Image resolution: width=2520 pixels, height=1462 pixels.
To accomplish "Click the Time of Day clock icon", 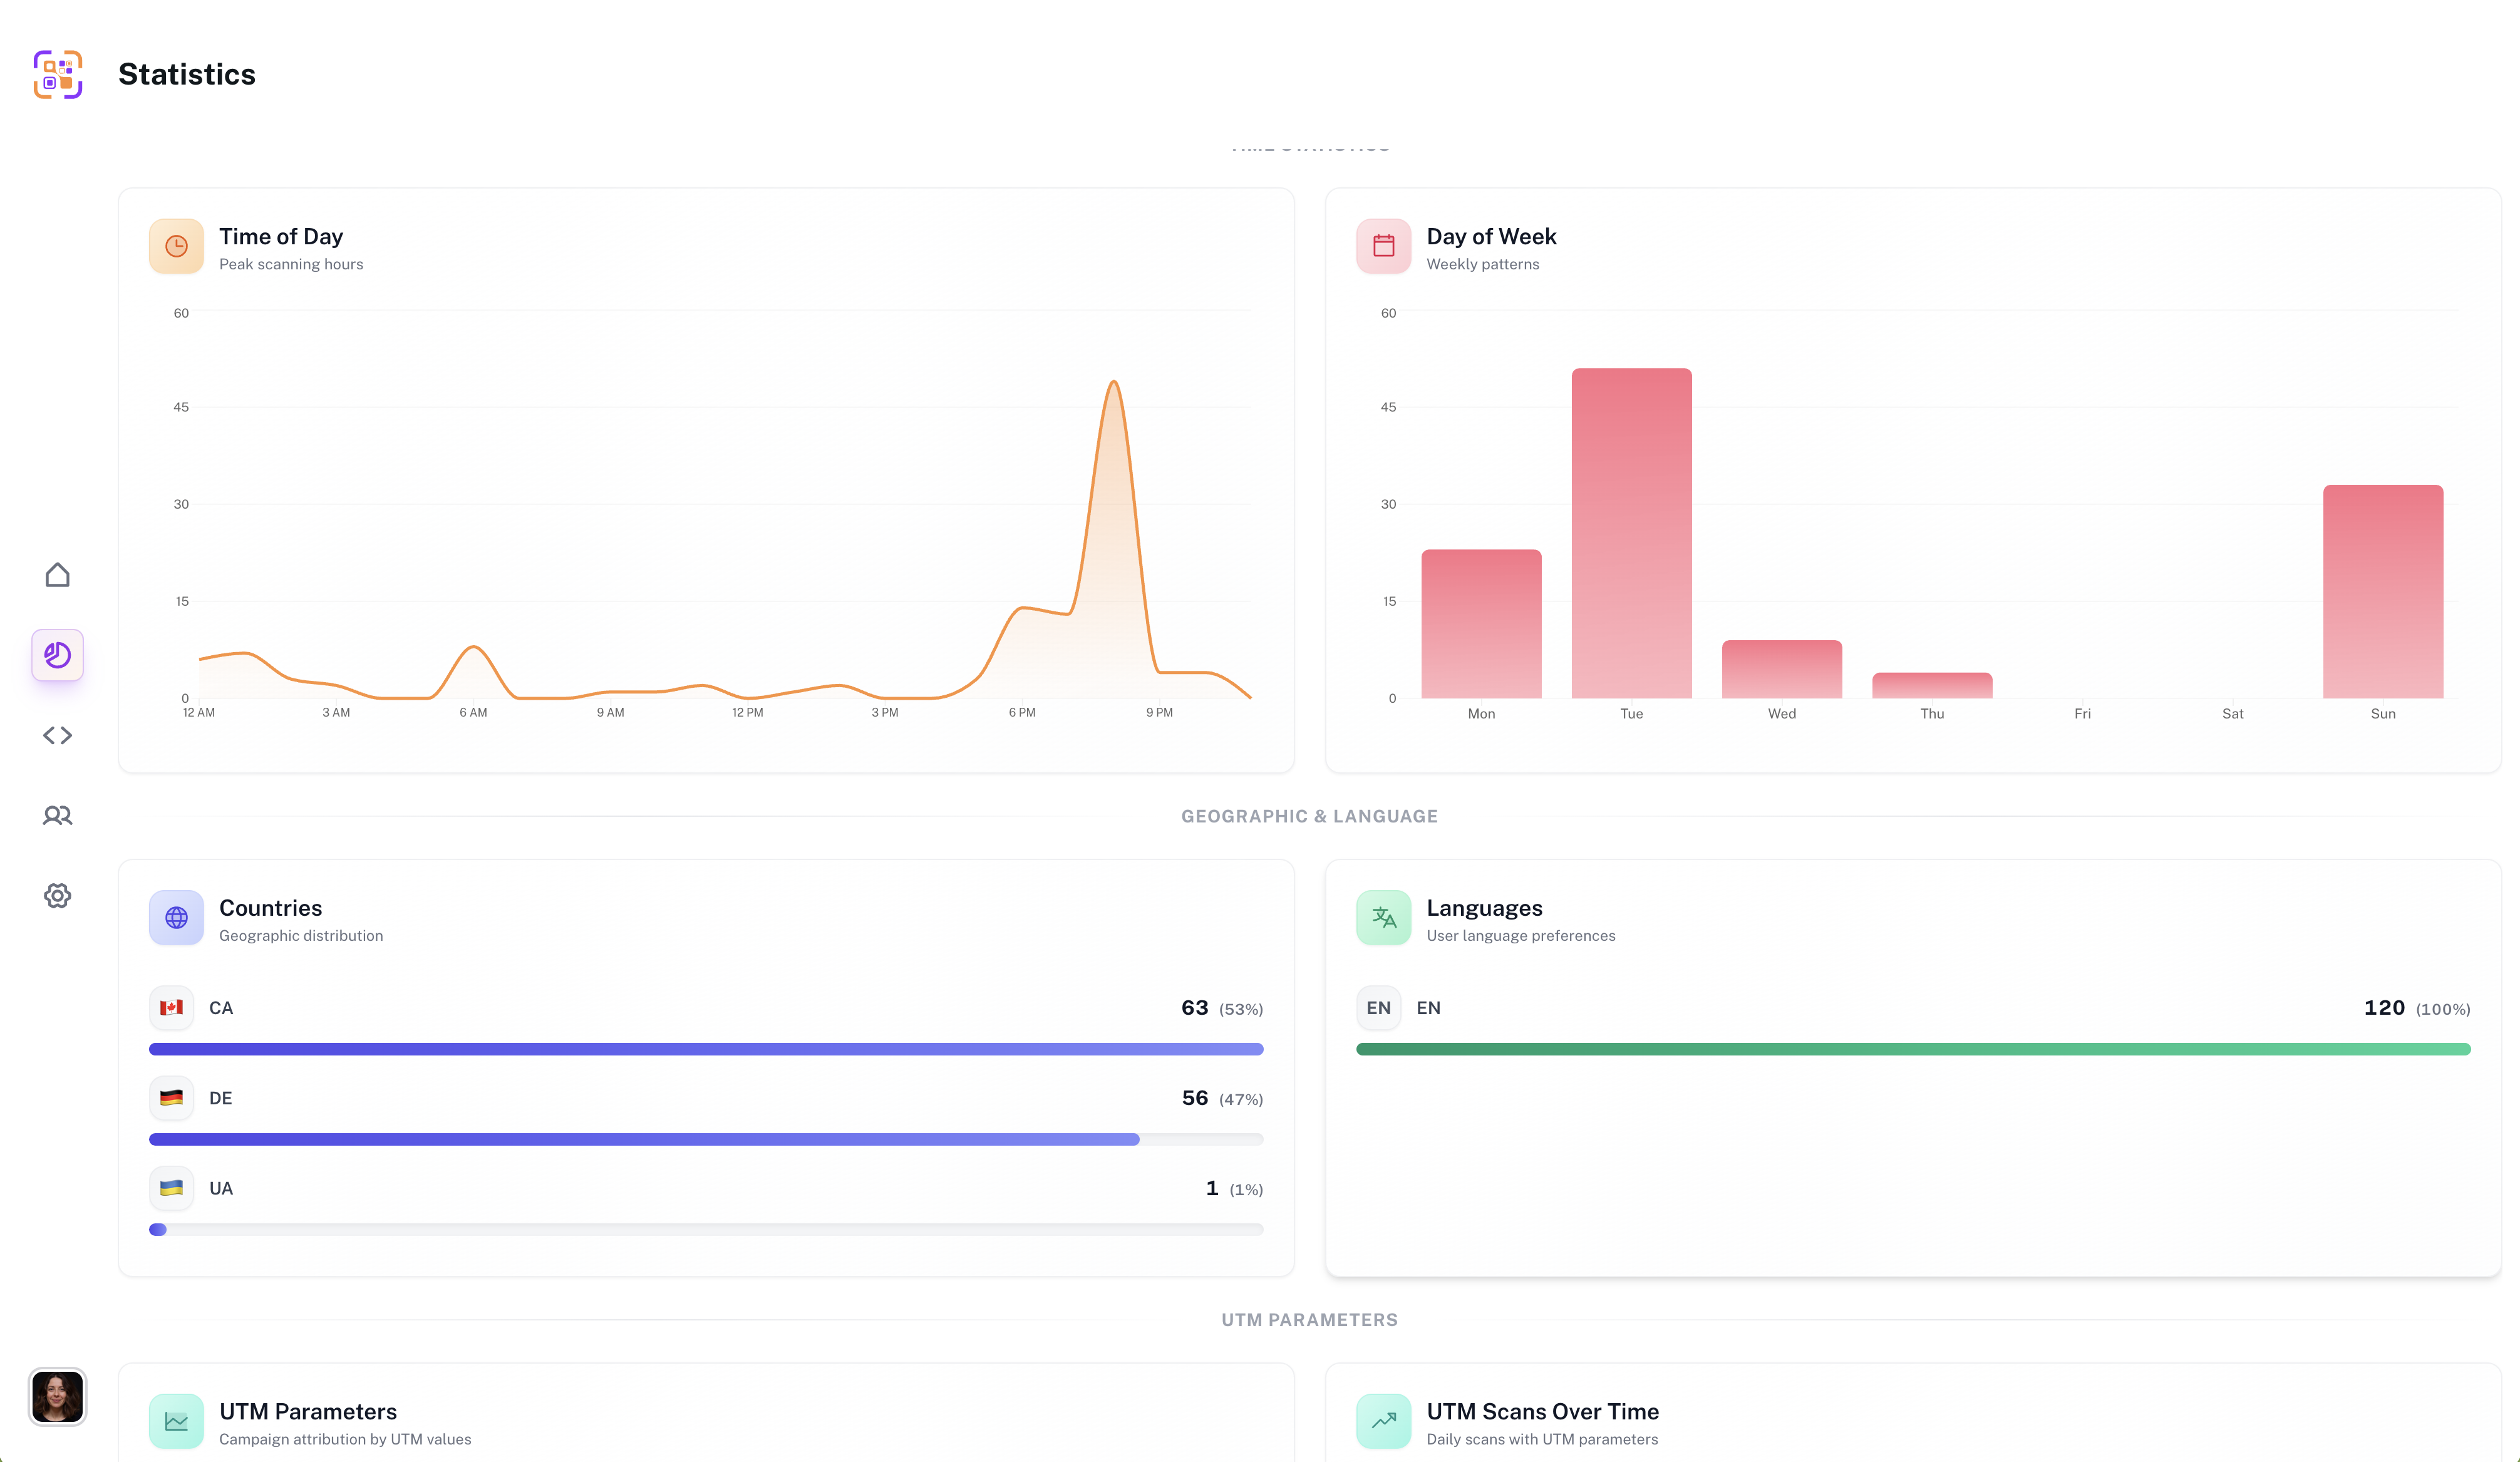I will pos(176,246).
